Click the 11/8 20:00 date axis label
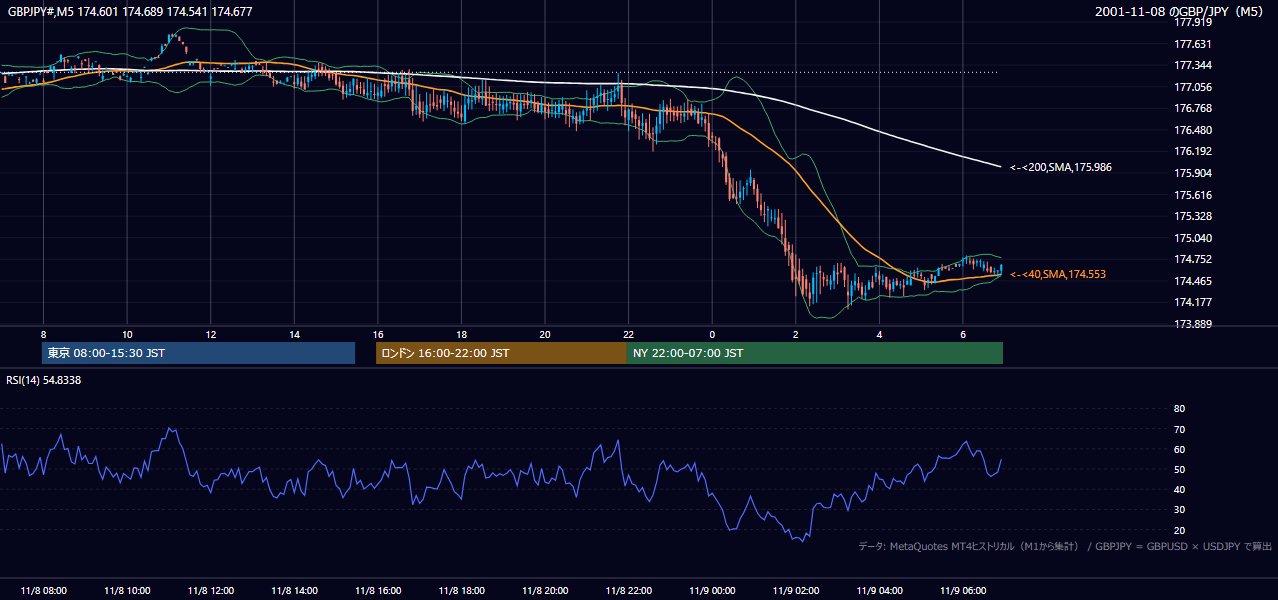 tap(545, 591)
